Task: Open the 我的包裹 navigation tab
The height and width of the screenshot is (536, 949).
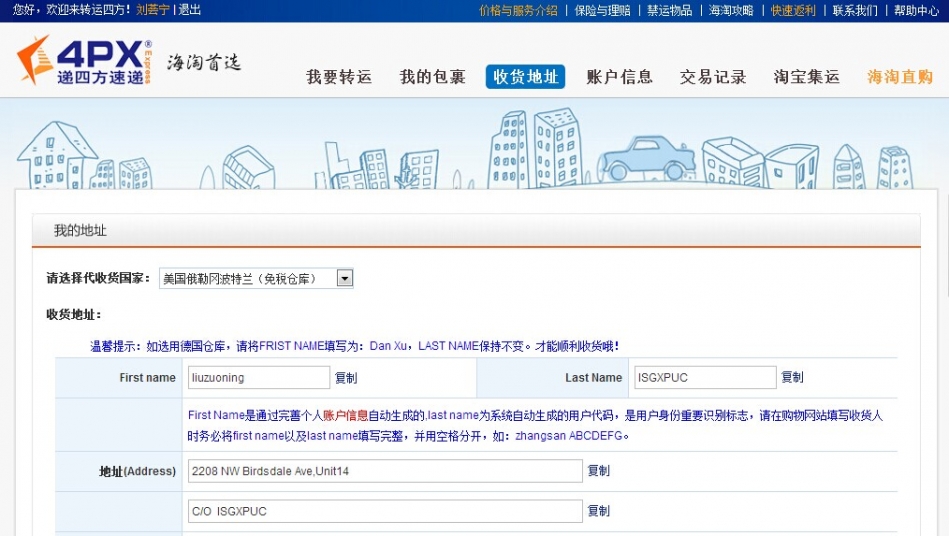Action: (x=432, y=77)
